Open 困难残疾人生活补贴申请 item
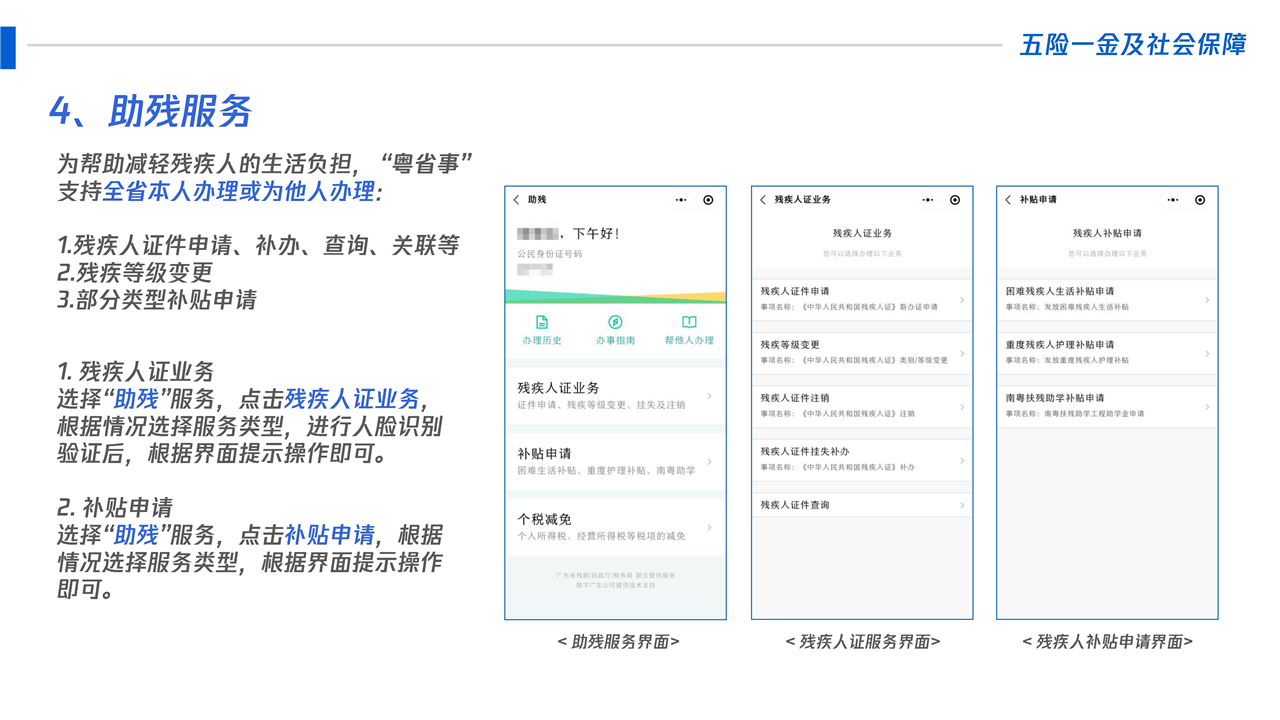1280x720 pixels. pos(1107,299)
